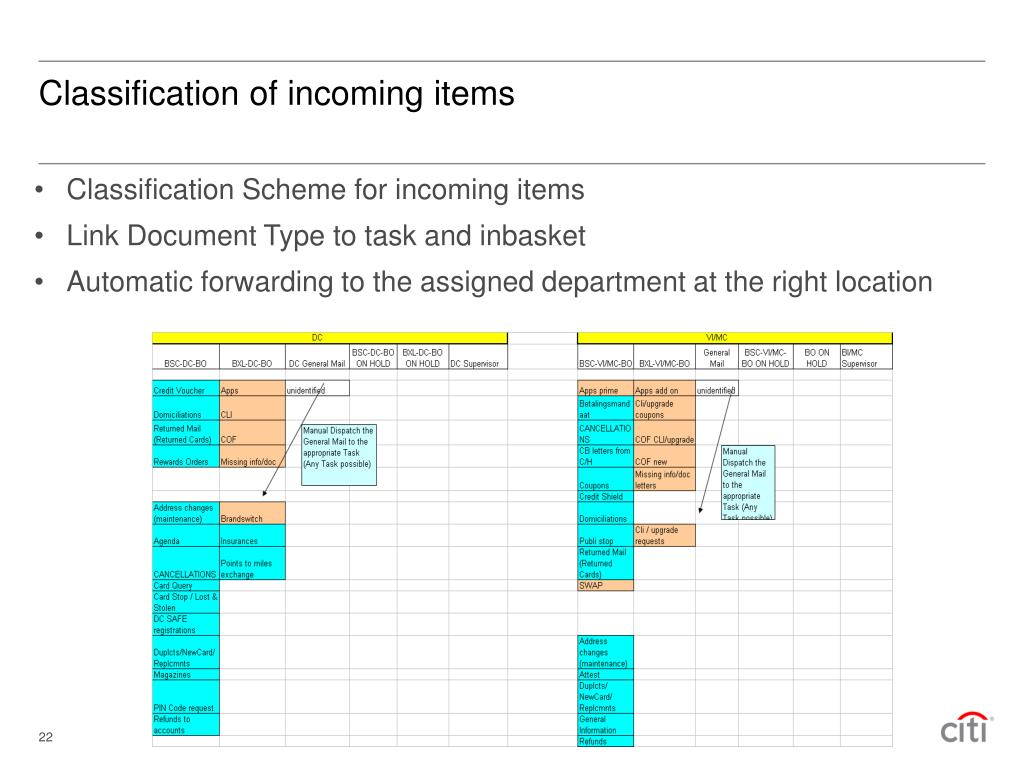
Task: Select bullet 'Link Document Type to task and inbasket'
Action: tap(326, 236)
